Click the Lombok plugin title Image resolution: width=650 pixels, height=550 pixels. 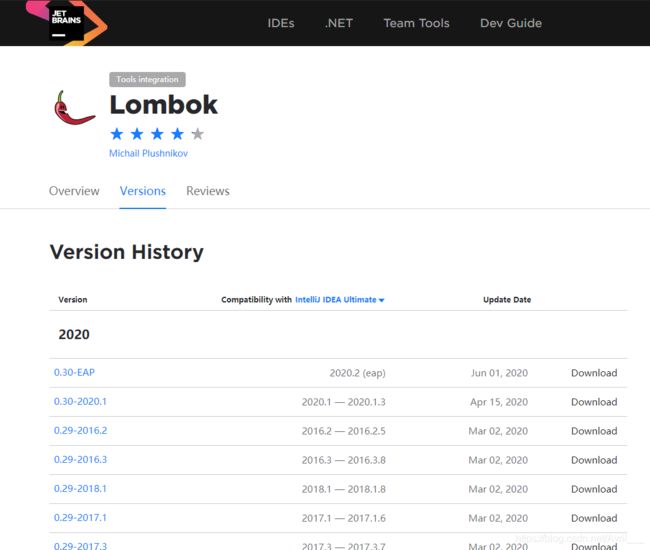163,104
